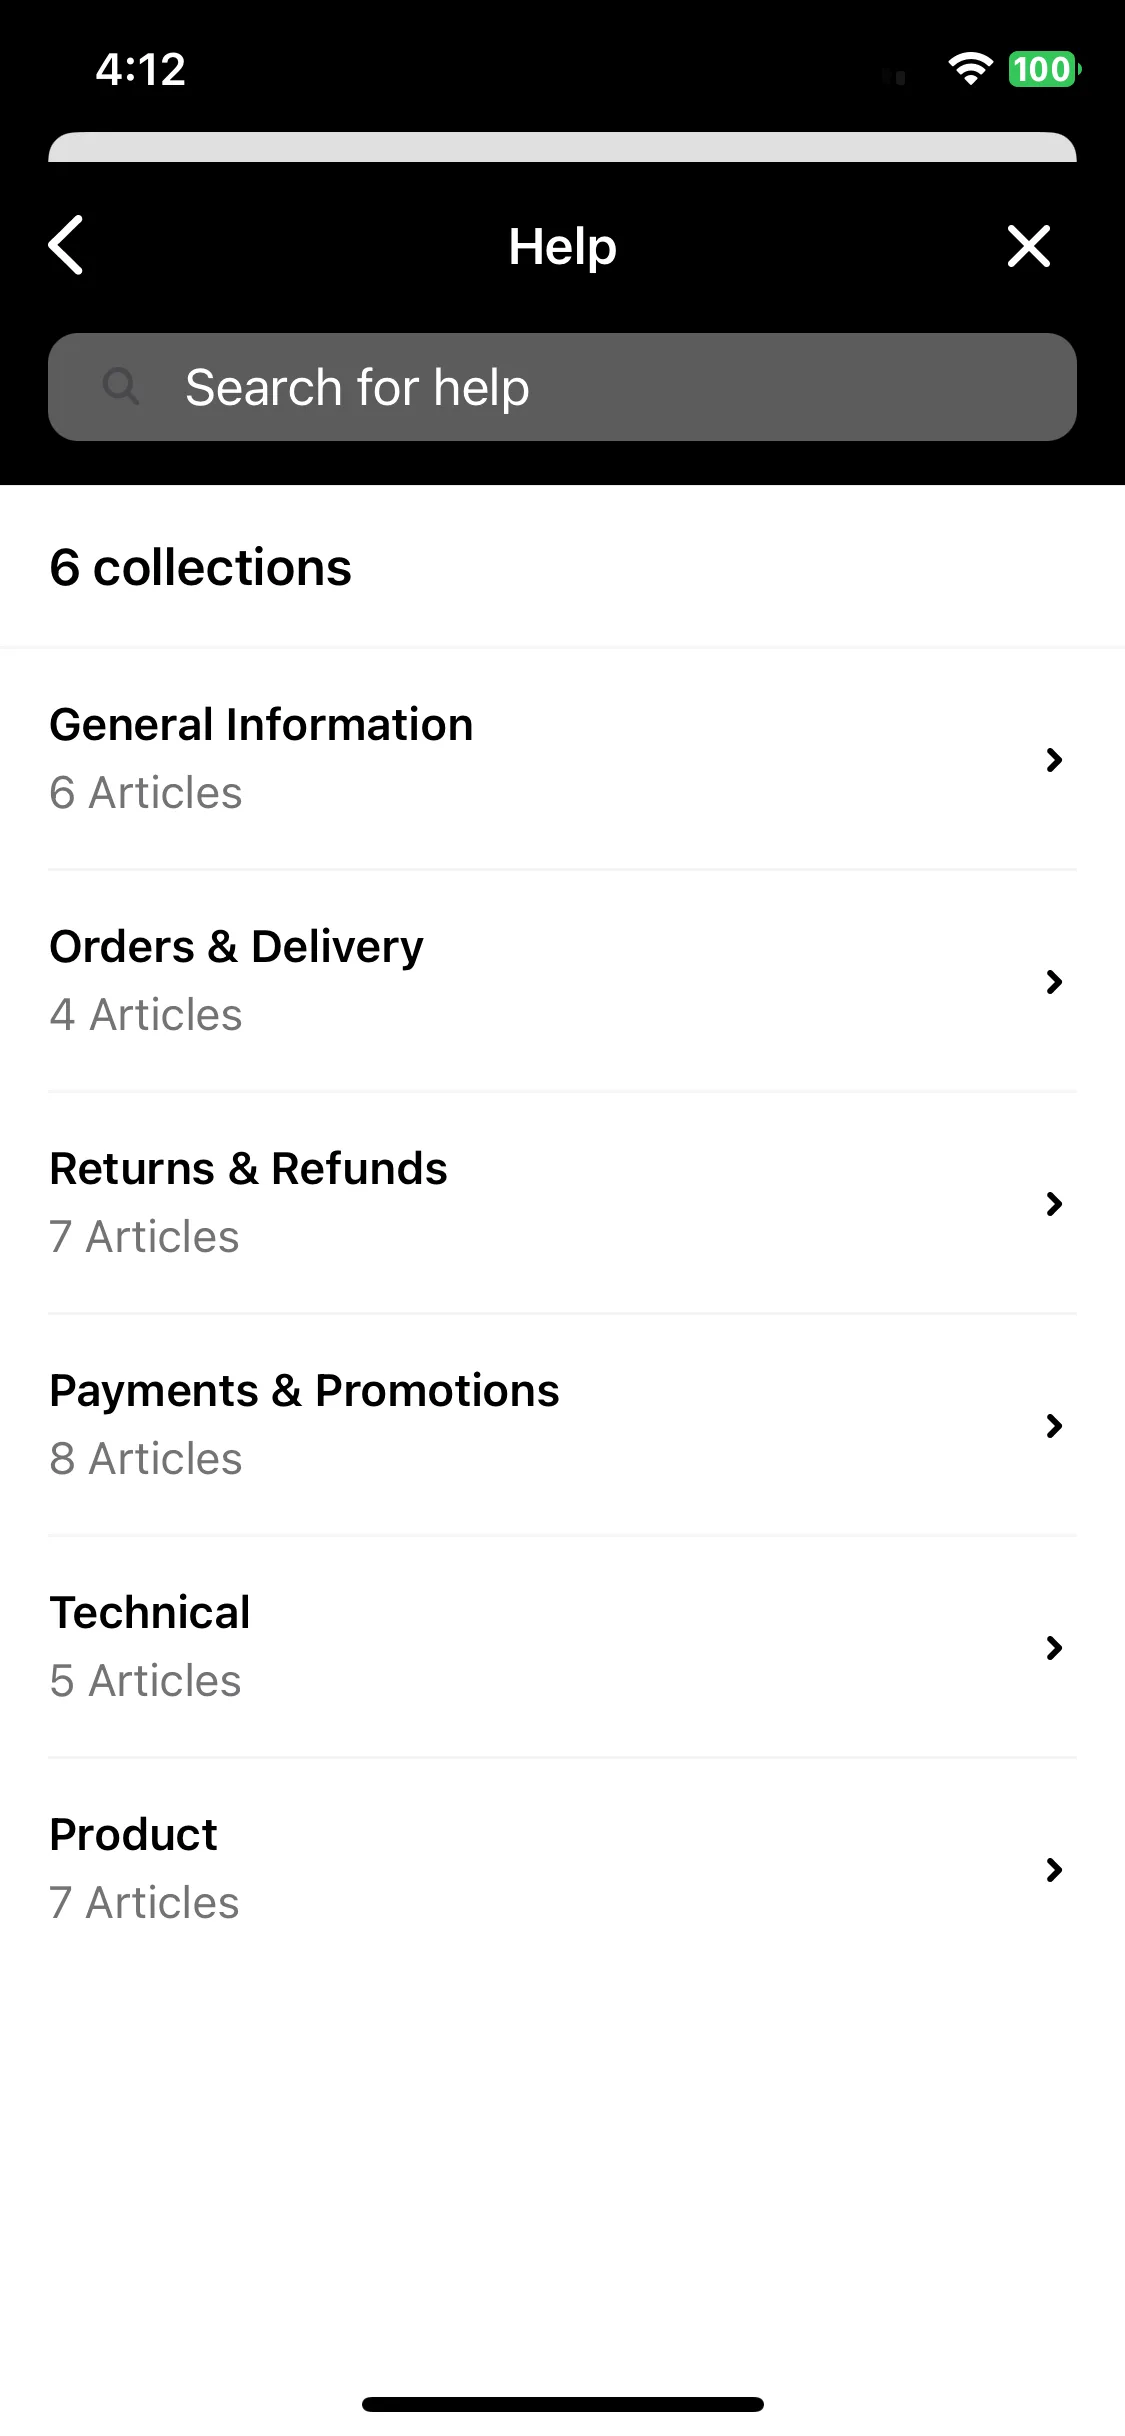
Task: Tap the gray sheet handle bar at top
Action: [x=562, y=147]
